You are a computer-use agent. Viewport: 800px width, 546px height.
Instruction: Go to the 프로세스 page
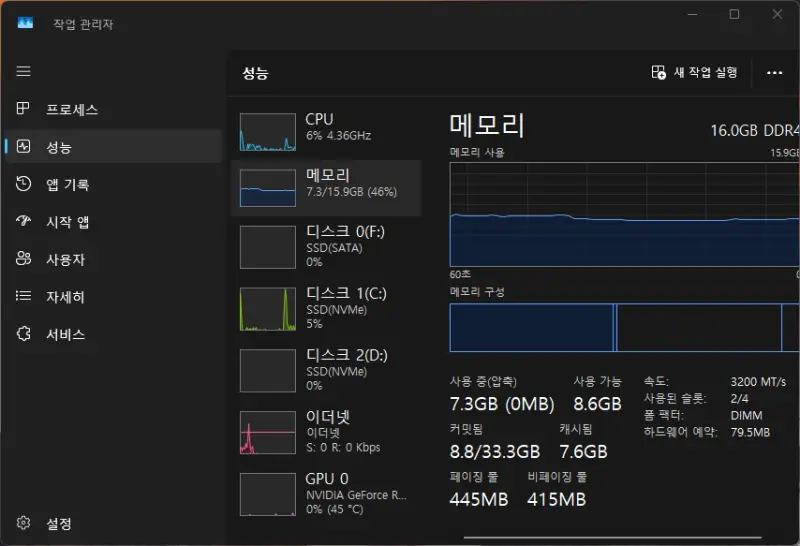click(72, 110)
